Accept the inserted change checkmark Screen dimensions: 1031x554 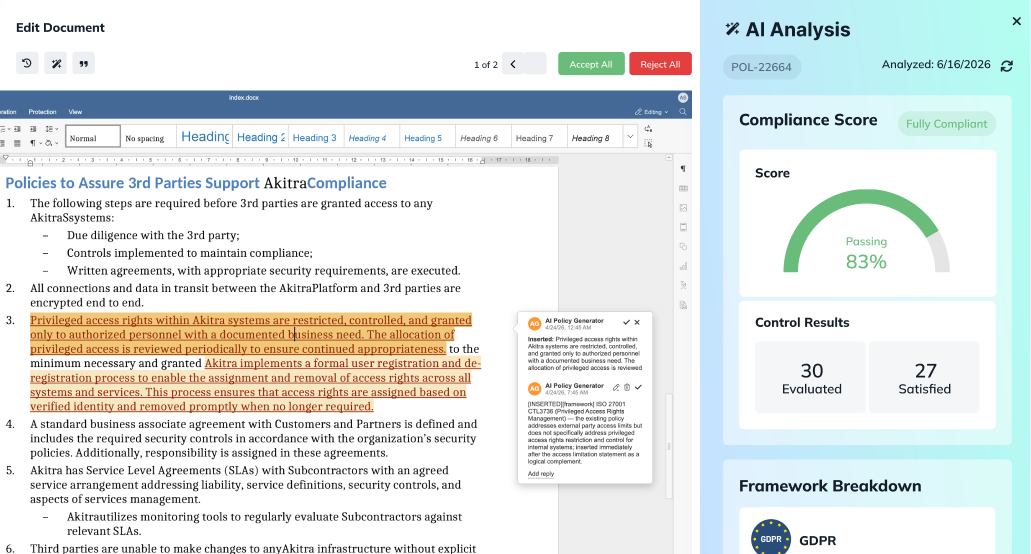[626, 322]
